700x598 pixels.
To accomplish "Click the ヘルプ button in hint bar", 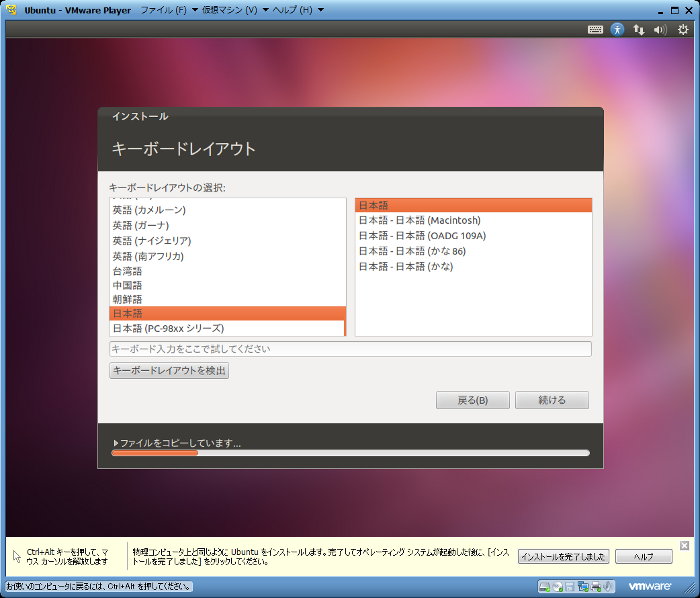I will 644,556.
